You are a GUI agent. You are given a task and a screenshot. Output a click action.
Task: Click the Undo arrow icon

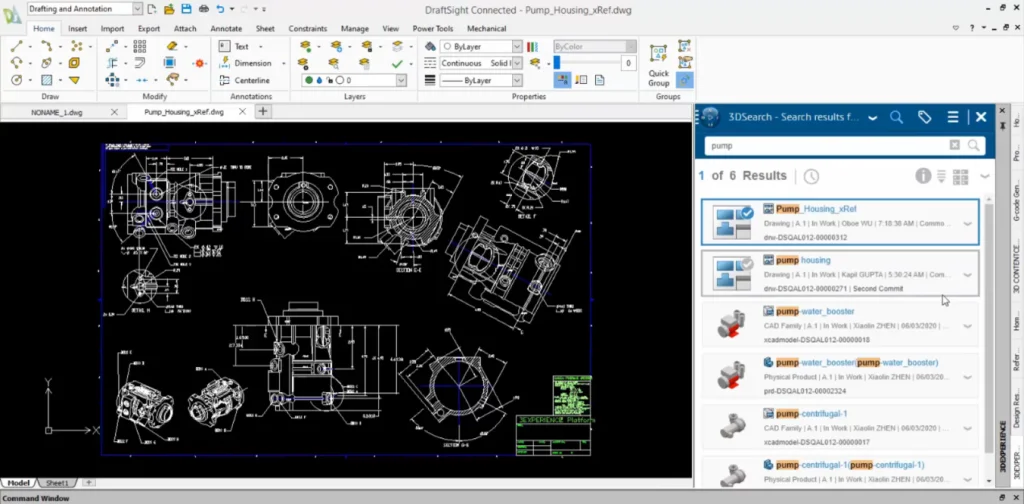(x=220, y=9)
